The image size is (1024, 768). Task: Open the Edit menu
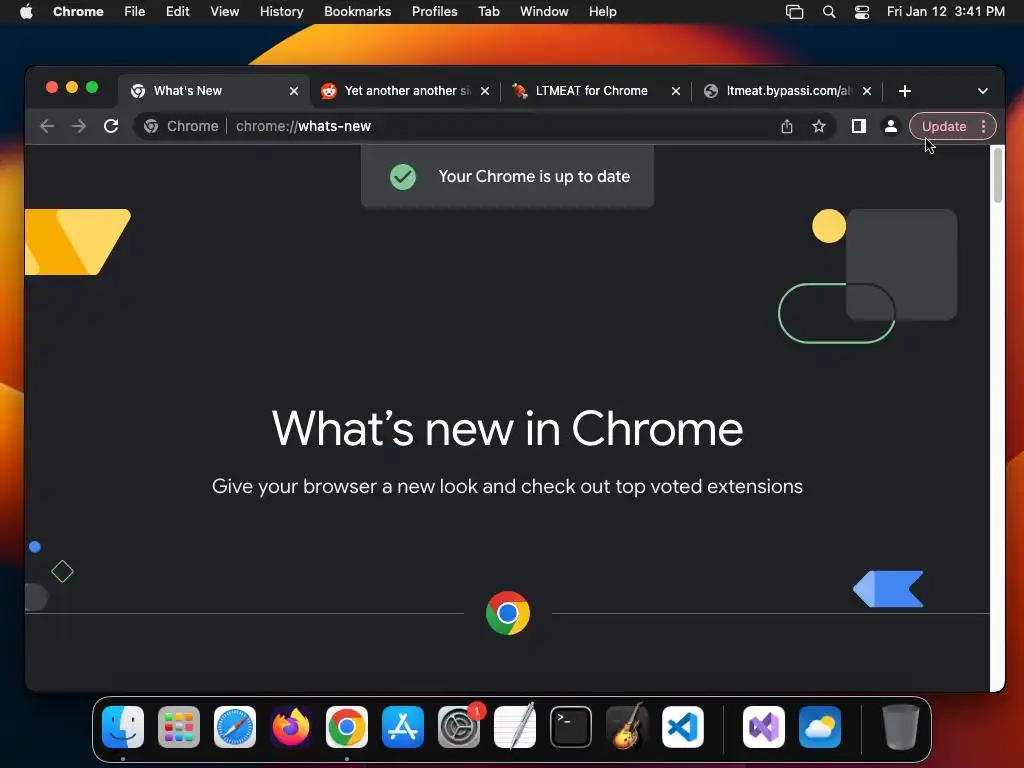(x=177, y=11)
